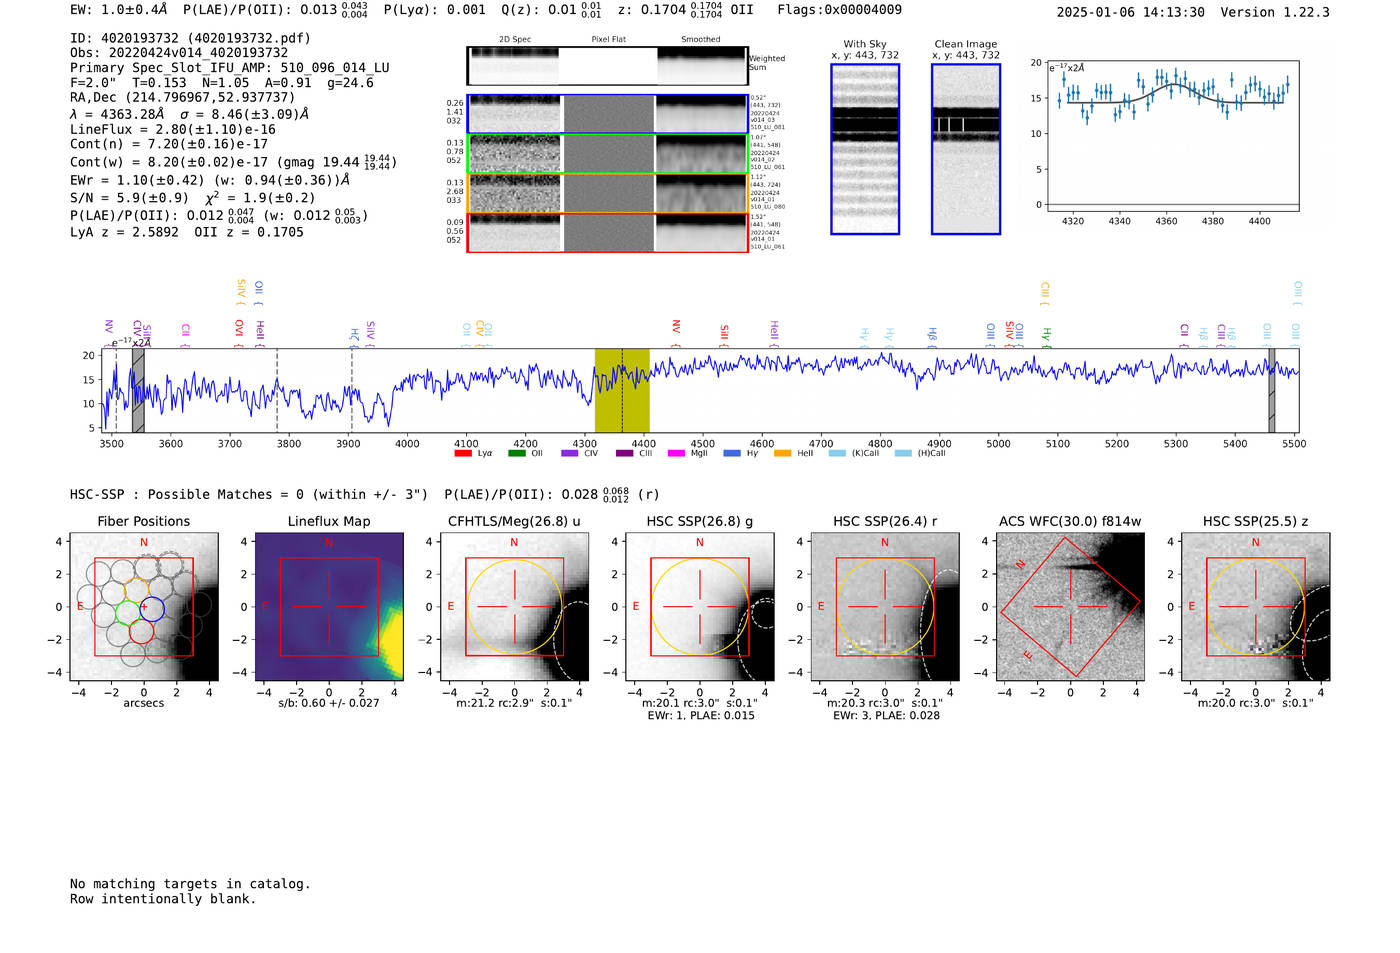Click the (H)CaII legend swatch
Screen dimensions: 1400x953
pos(903,454)
